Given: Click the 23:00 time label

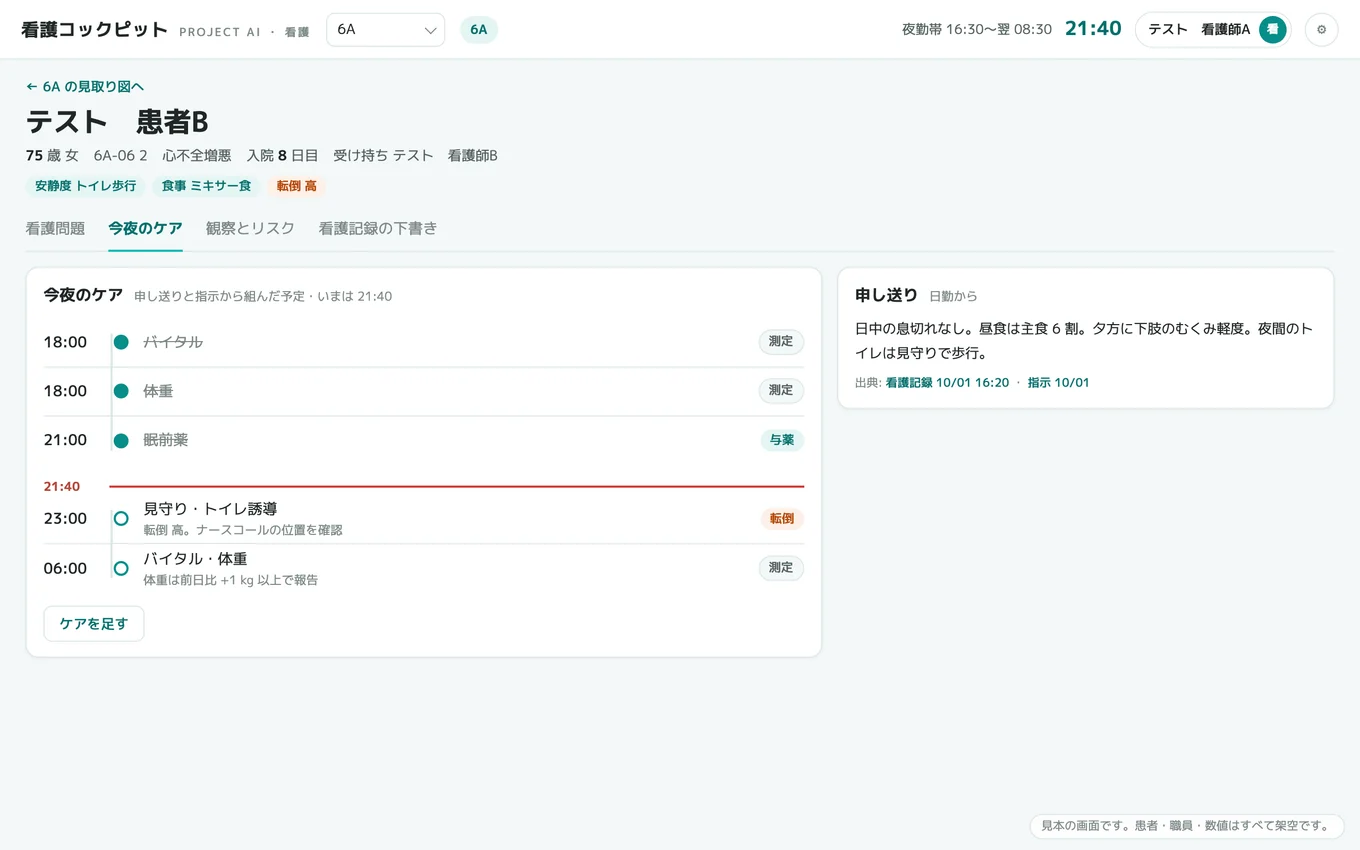Looking at the screenshot, I should [x=65, y=519].
